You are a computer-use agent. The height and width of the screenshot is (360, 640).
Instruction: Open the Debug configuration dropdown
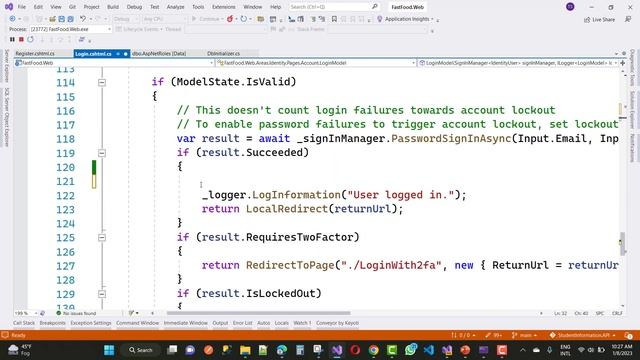[x=125, y=19]
